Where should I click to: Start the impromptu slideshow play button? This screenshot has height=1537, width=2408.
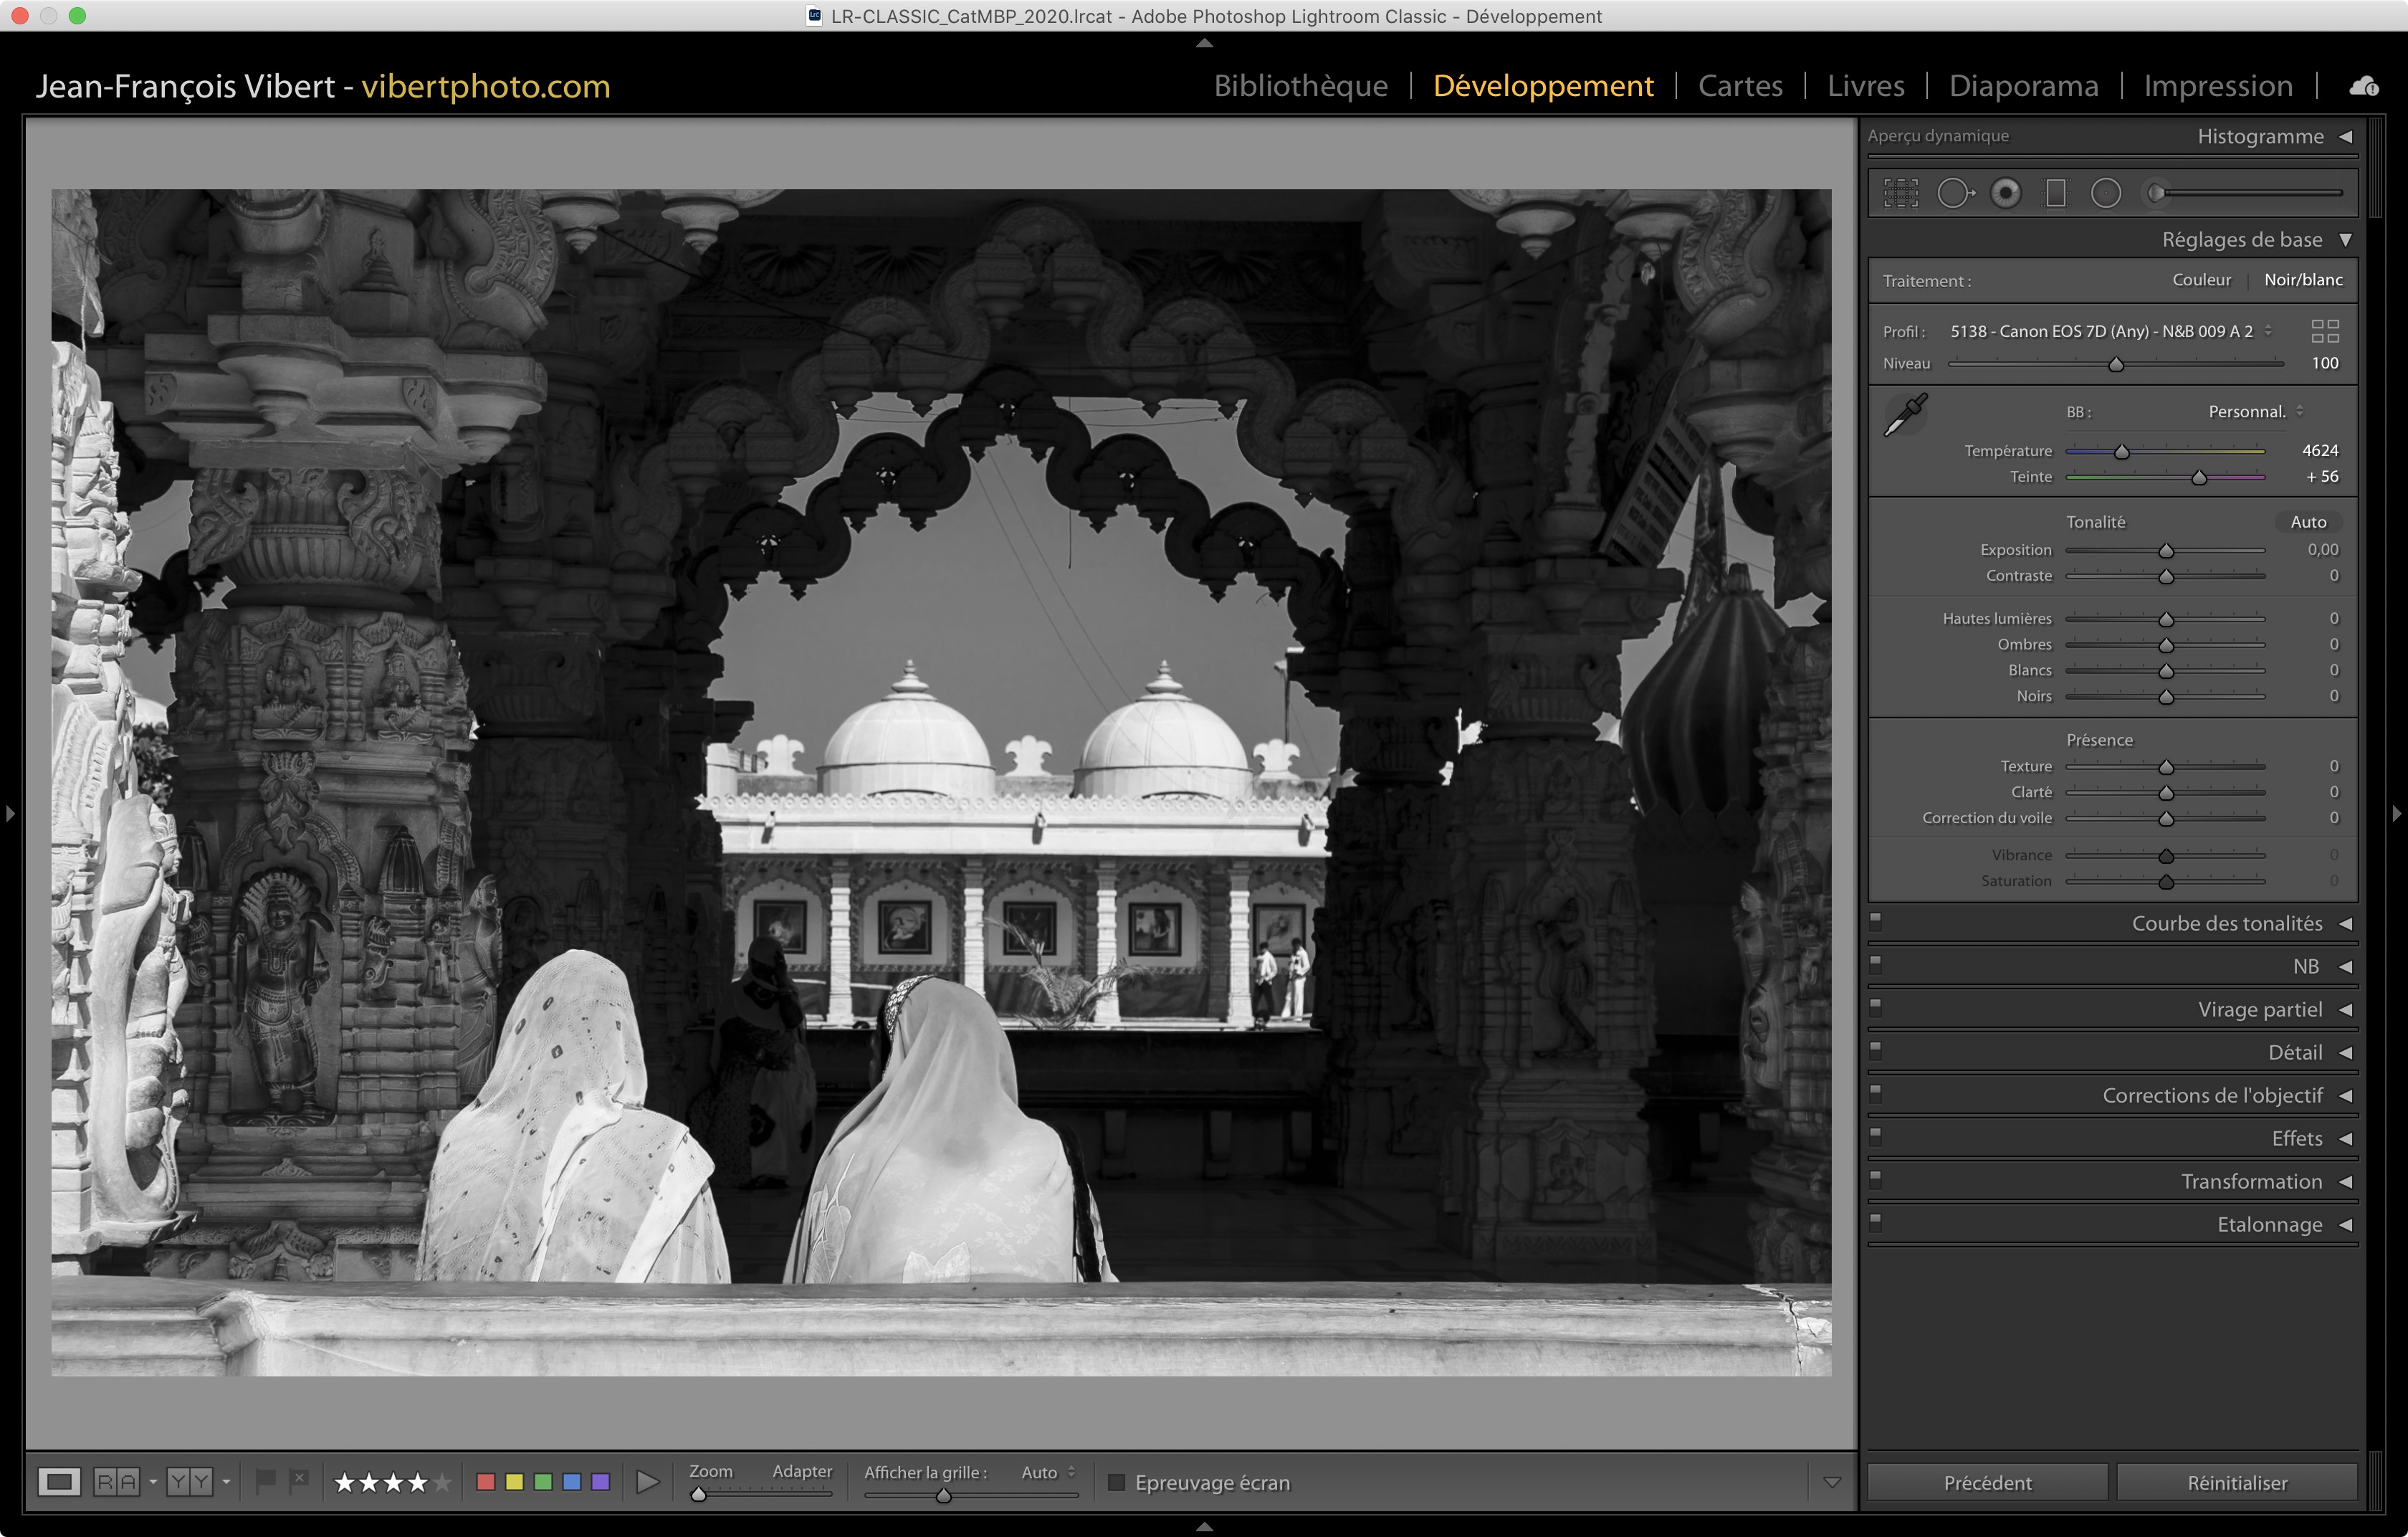pyautogui.click(x=647, y=1482)
